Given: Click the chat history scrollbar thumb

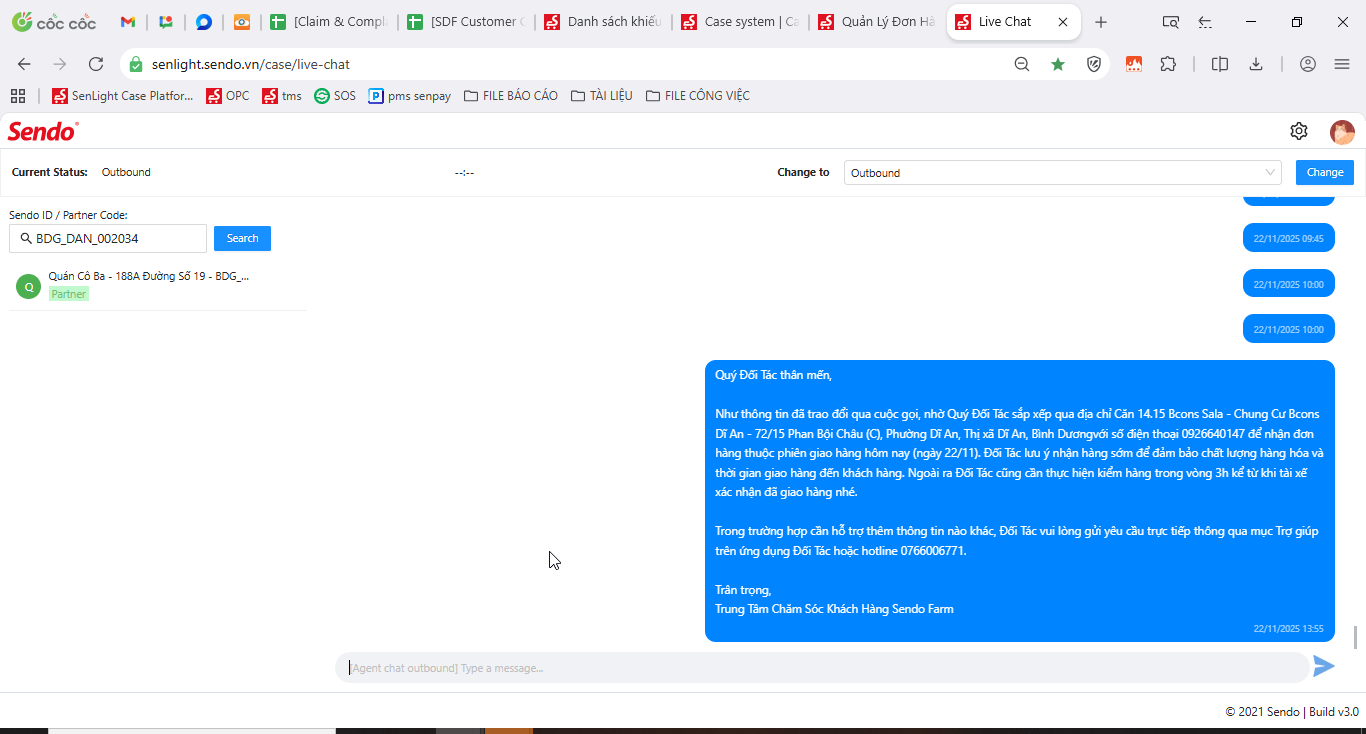Looking at the screenshot, I should pos(1356,637).
